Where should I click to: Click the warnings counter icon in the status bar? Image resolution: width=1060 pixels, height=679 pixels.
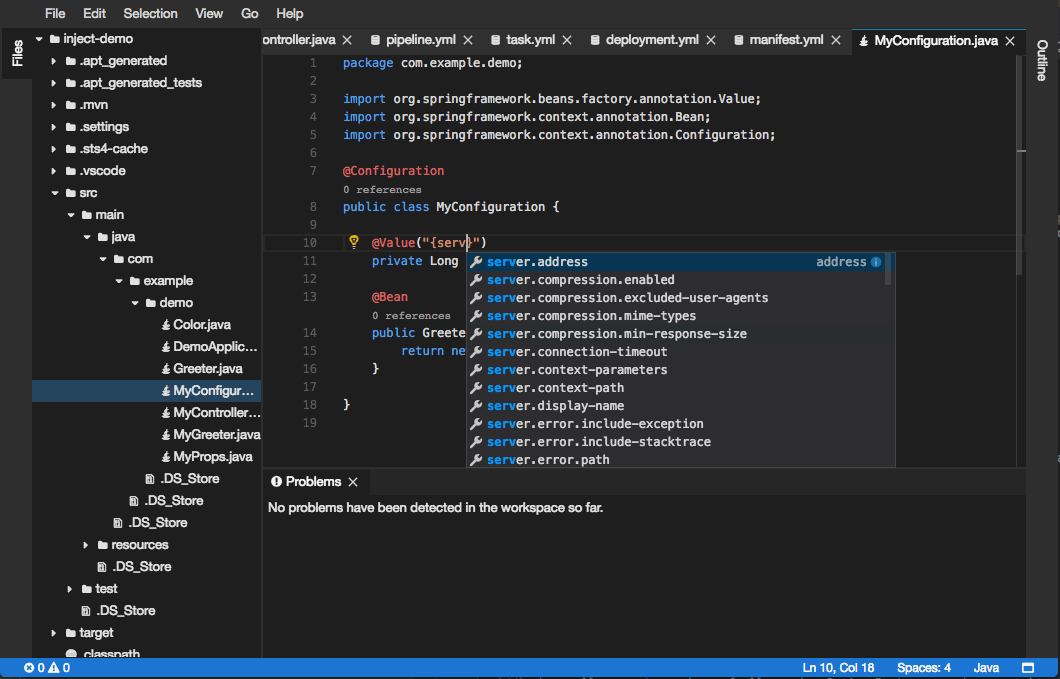[55, 667]
